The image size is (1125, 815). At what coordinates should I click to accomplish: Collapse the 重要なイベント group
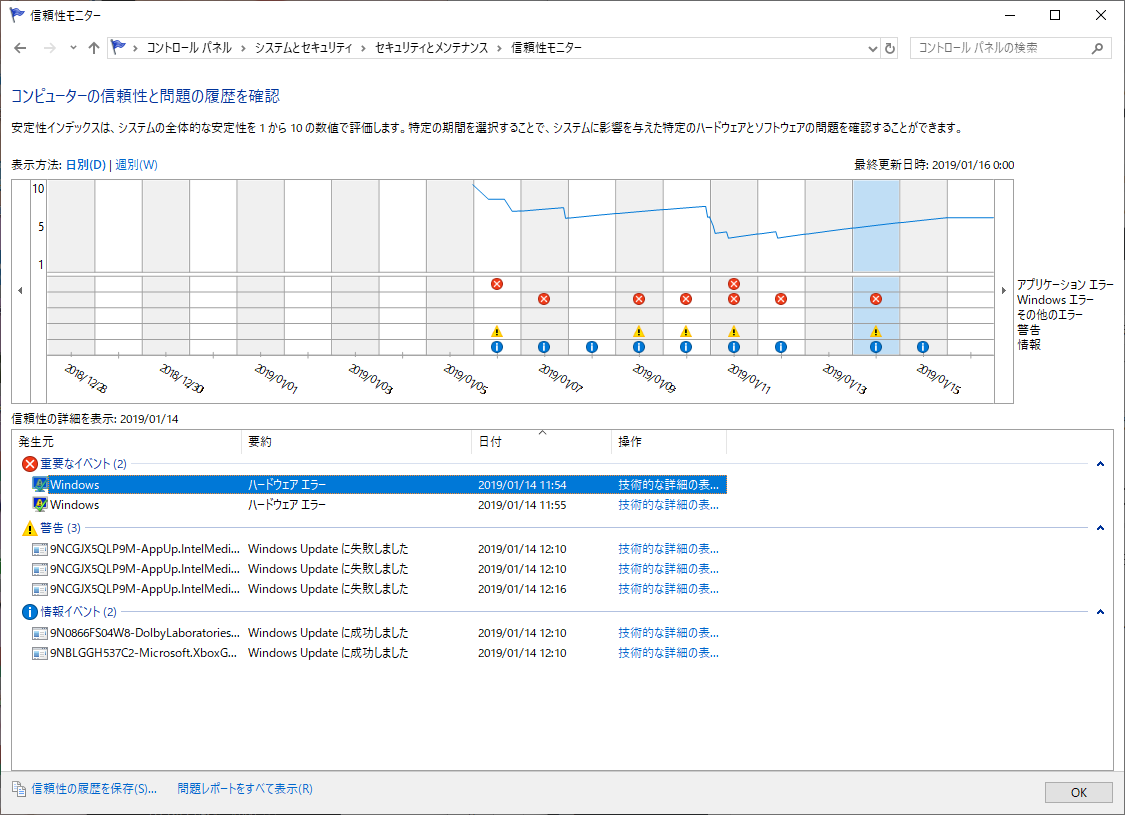tap(1100, 464)
